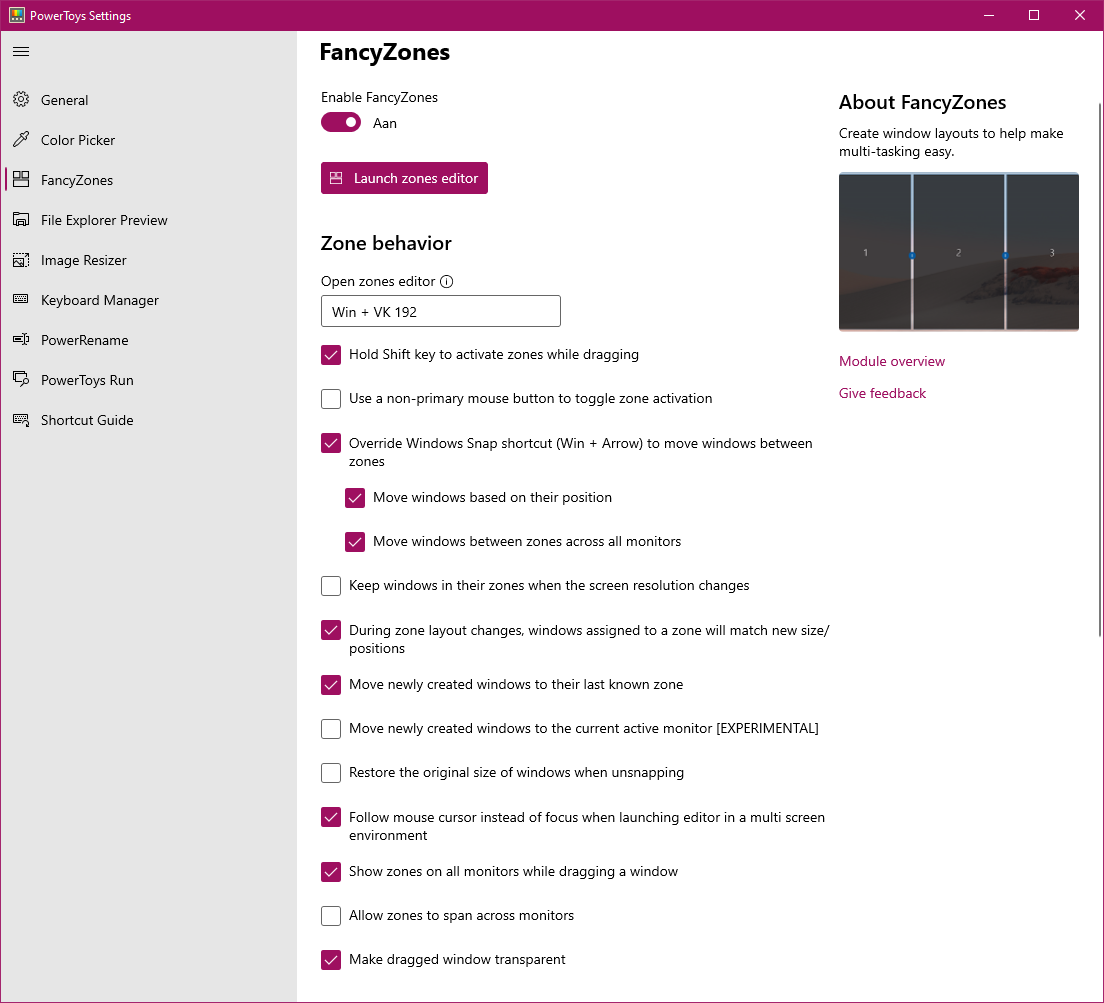Viewport: 1104px width, 1003px height.
Task: Check Restore original size when unsnapping
Action: pos(331,773)
